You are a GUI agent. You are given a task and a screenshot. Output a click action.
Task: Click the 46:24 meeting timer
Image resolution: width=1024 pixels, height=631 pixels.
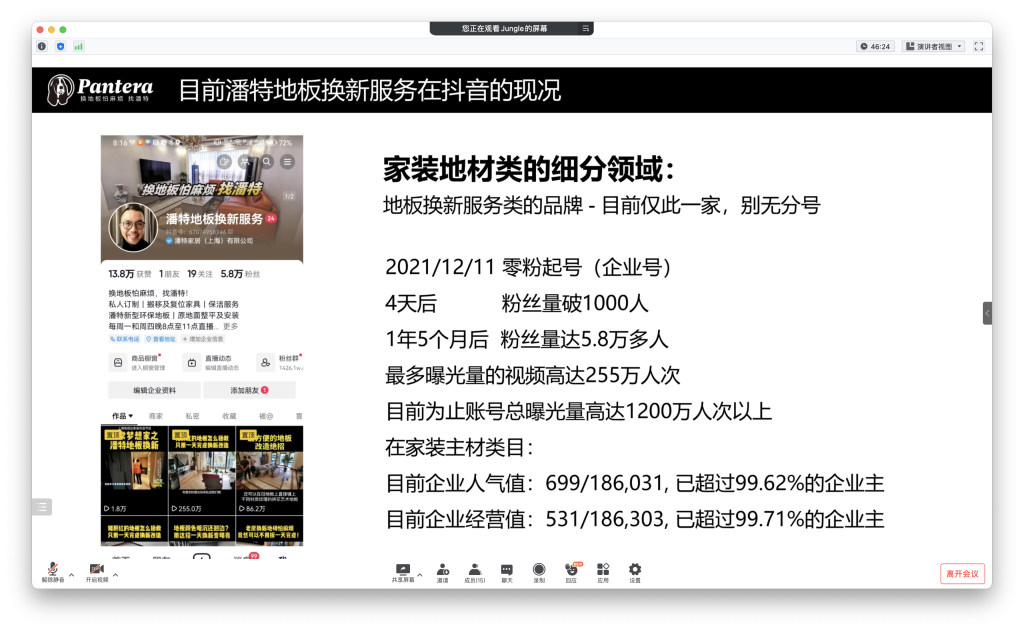click(875, 46)
